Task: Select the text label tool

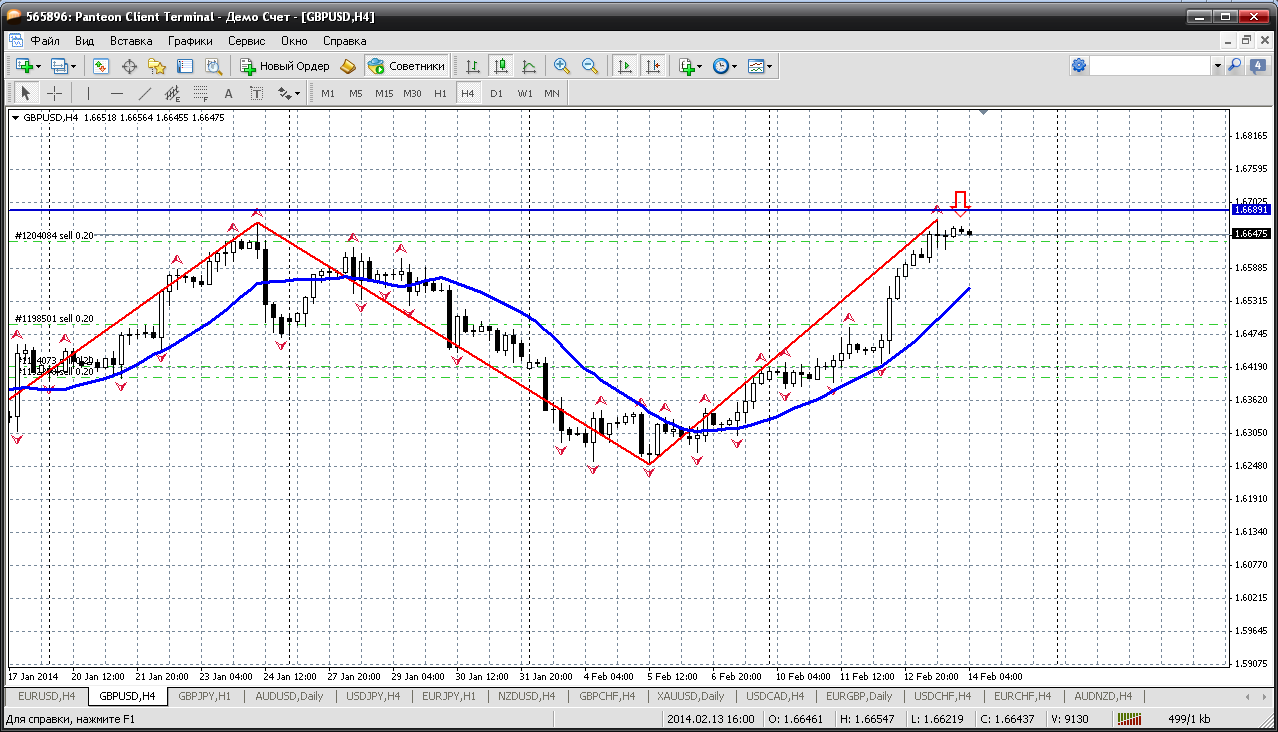Action: 256,93
